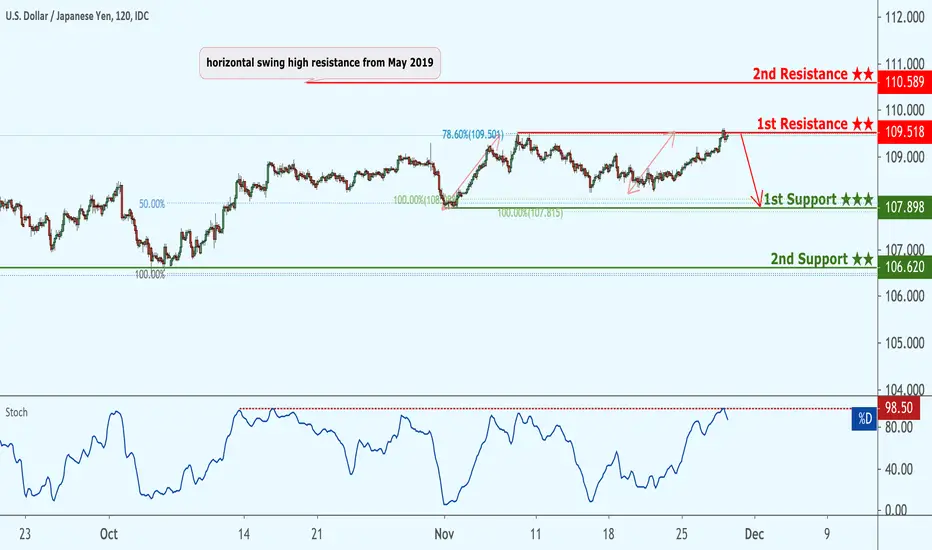The height and width of the screenshot is (550, 932).
Task: Click the Oct date on time axis
Action: [x=109, y=534]
